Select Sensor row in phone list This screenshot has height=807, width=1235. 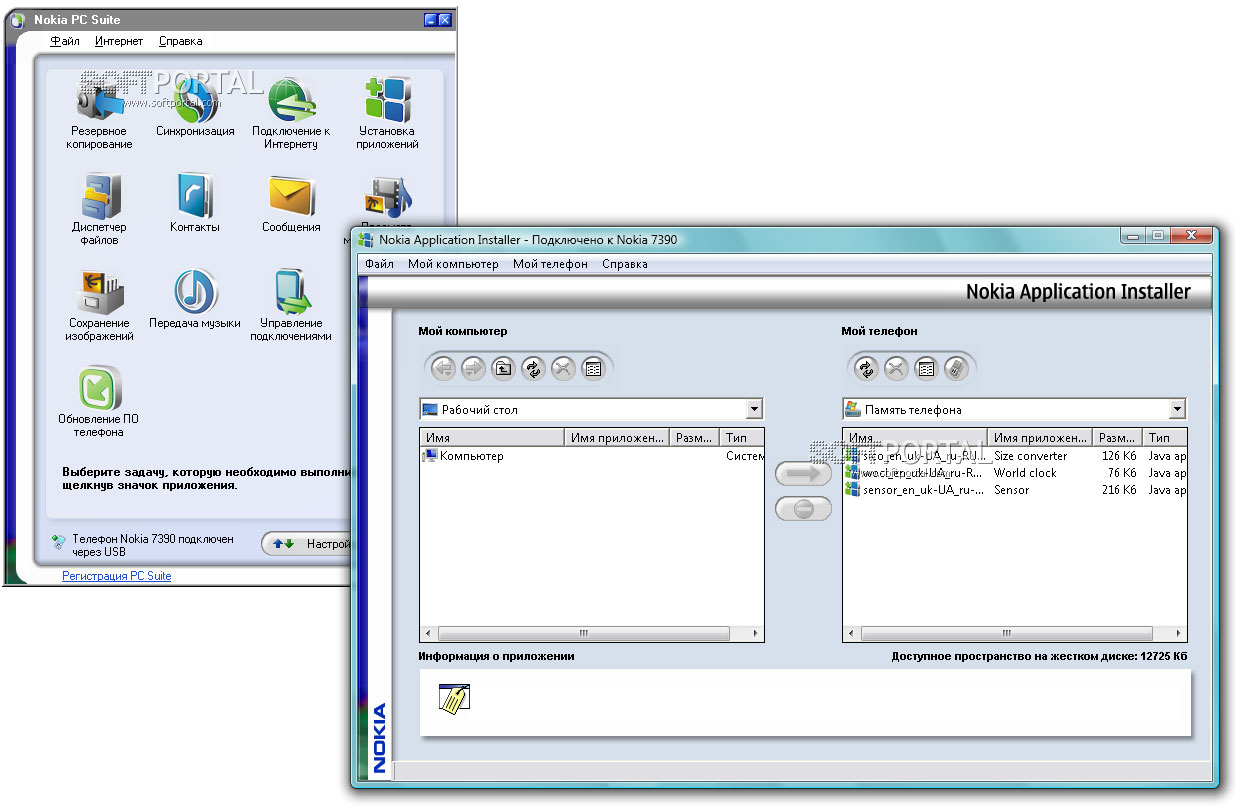(x=1015, y=490)
